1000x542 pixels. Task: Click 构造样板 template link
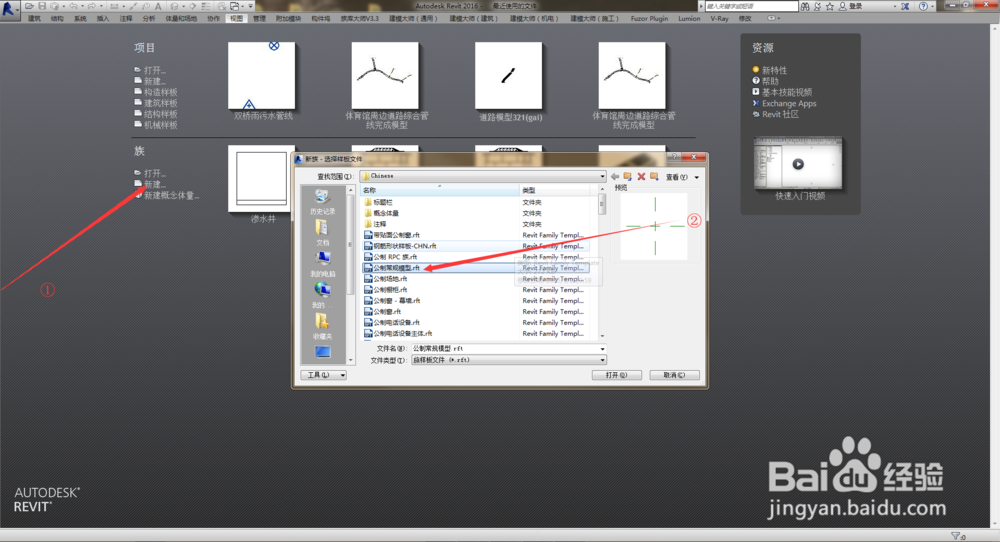(156, 92)
